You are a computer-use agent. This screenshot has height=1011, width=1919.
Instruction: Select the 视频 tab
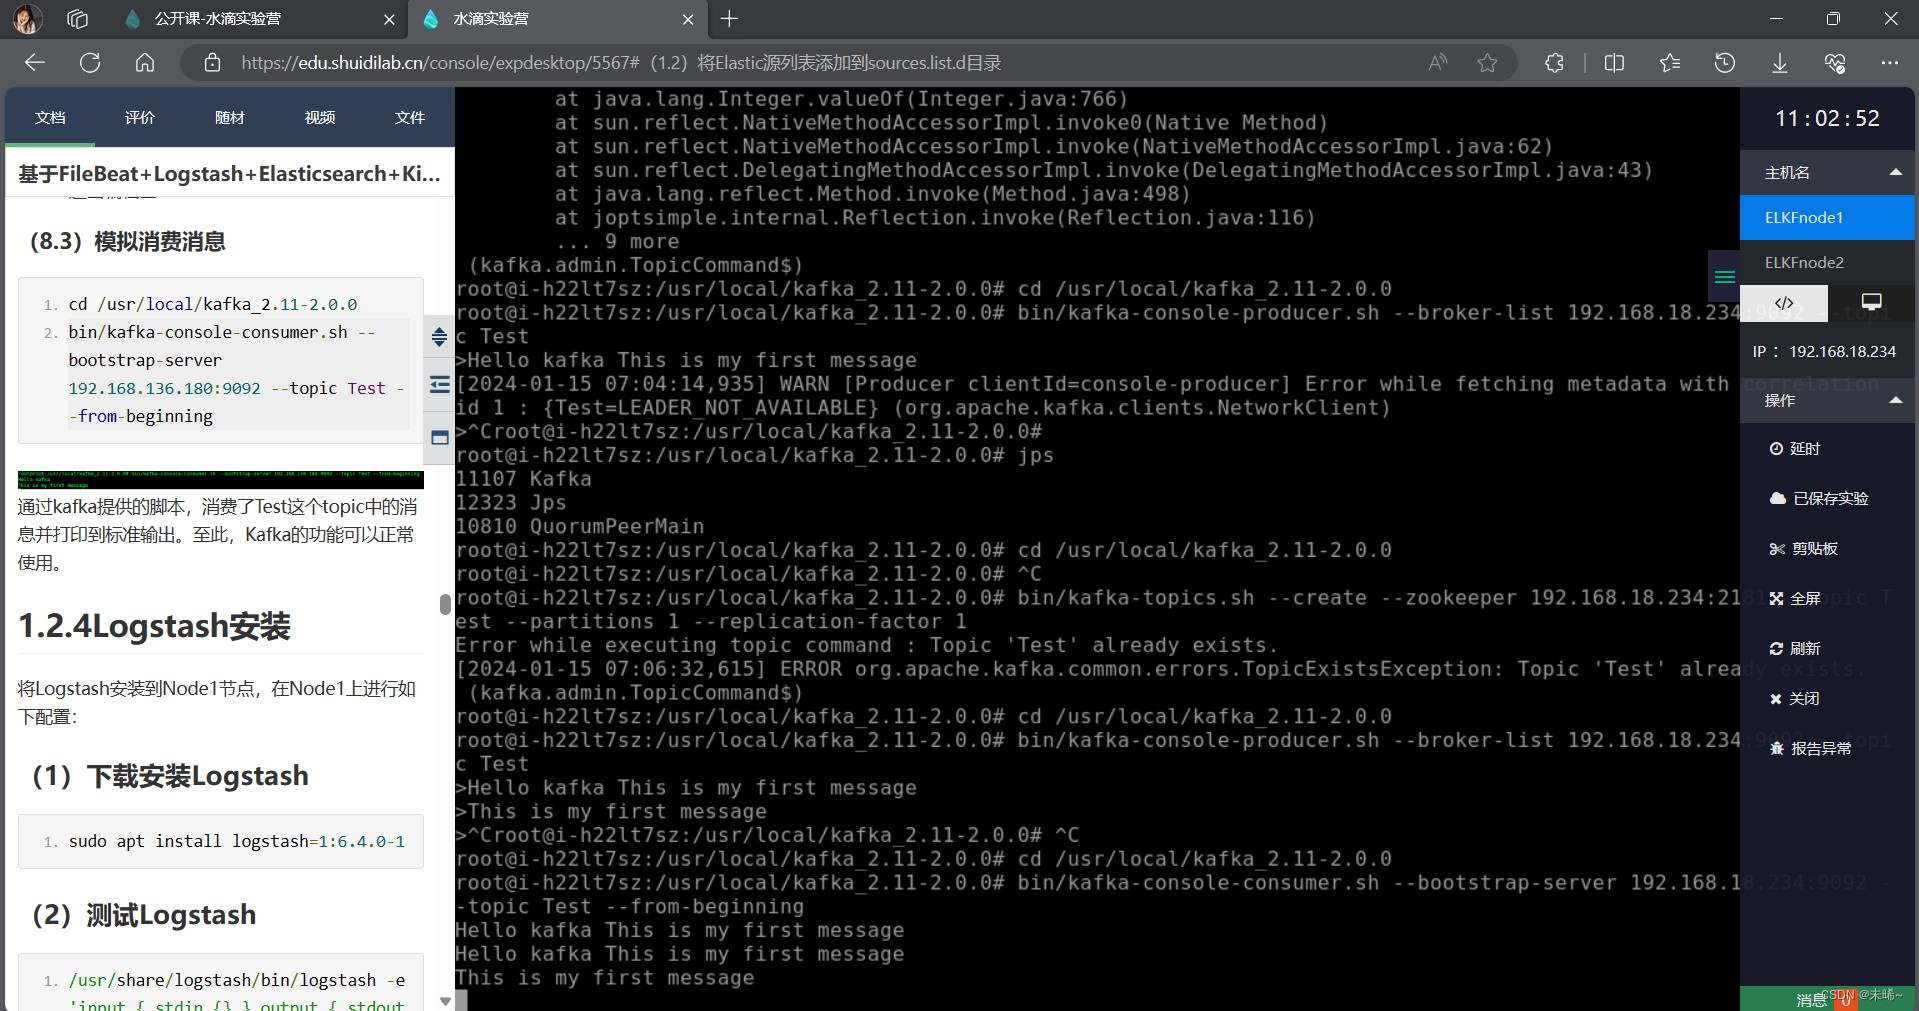320,118
